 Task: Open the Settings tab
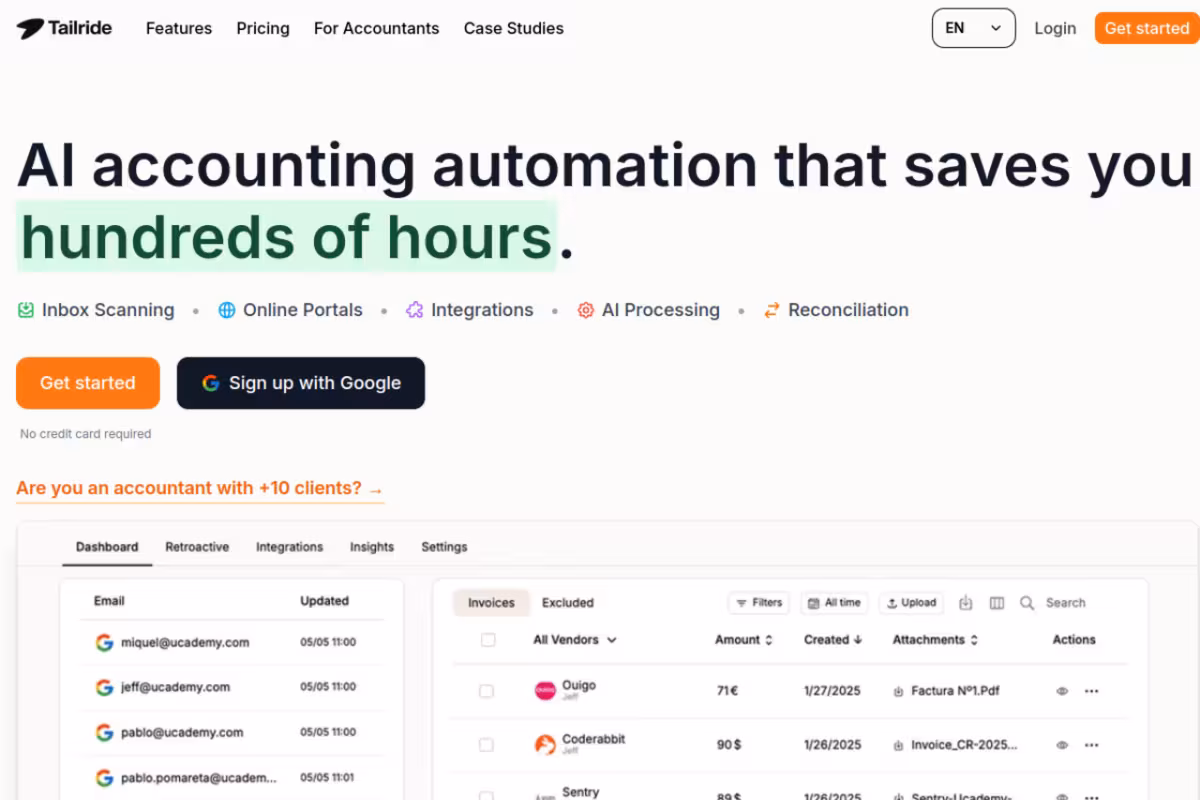click(444, 547)
